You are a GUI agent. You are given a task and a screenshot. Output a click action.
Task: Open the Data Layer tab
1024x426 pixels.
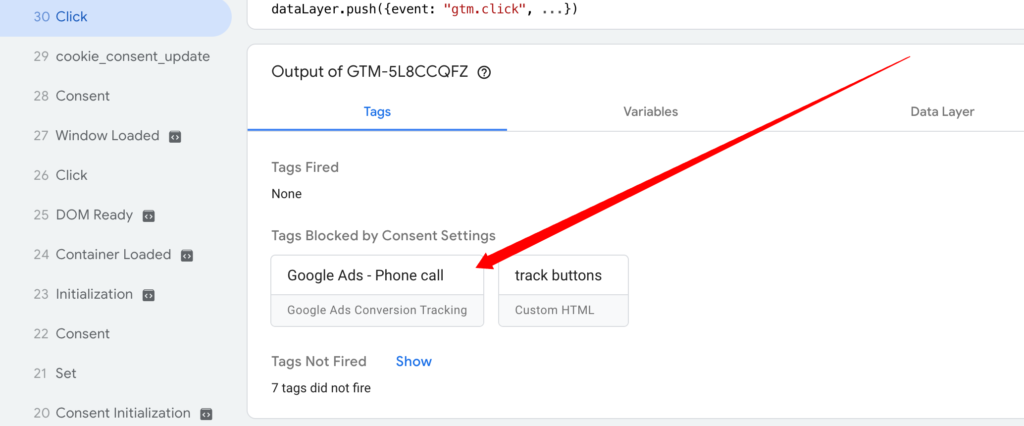(941, 112)
